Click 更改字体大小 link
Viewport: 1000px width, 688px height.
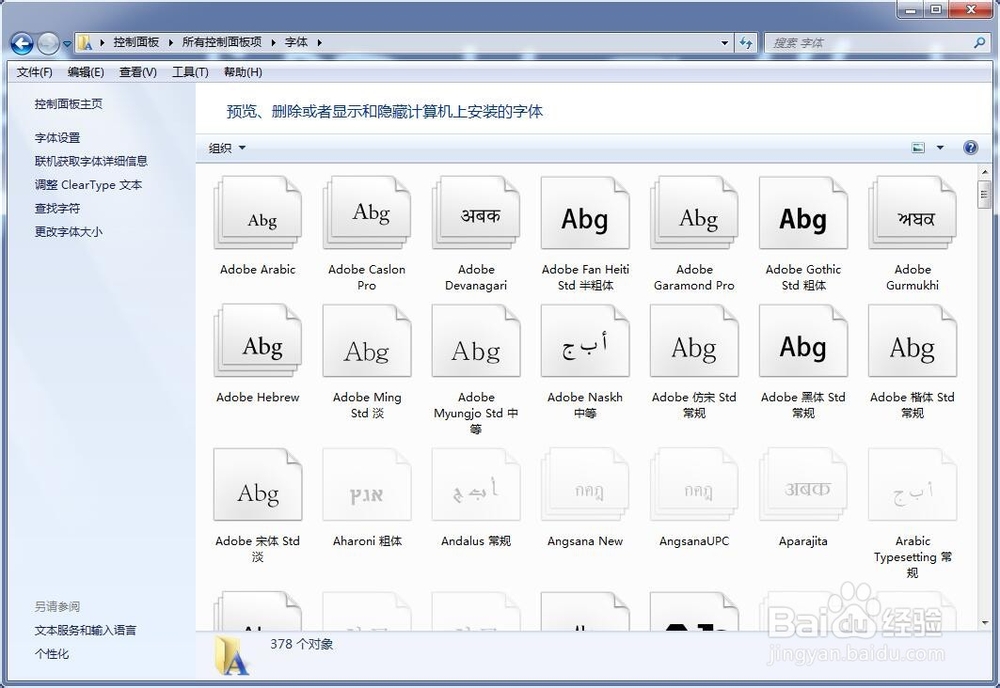[x=68, y=232]
